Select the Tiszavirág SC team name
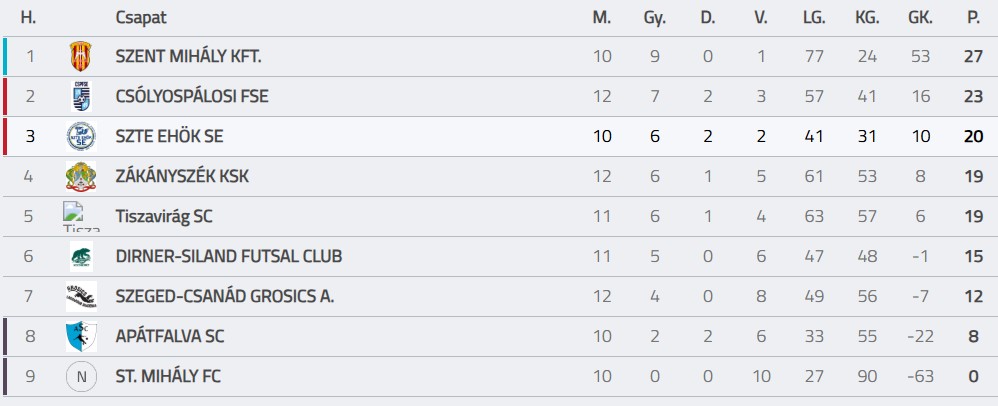This screenshot has width=998, height=406. (164, 217)
